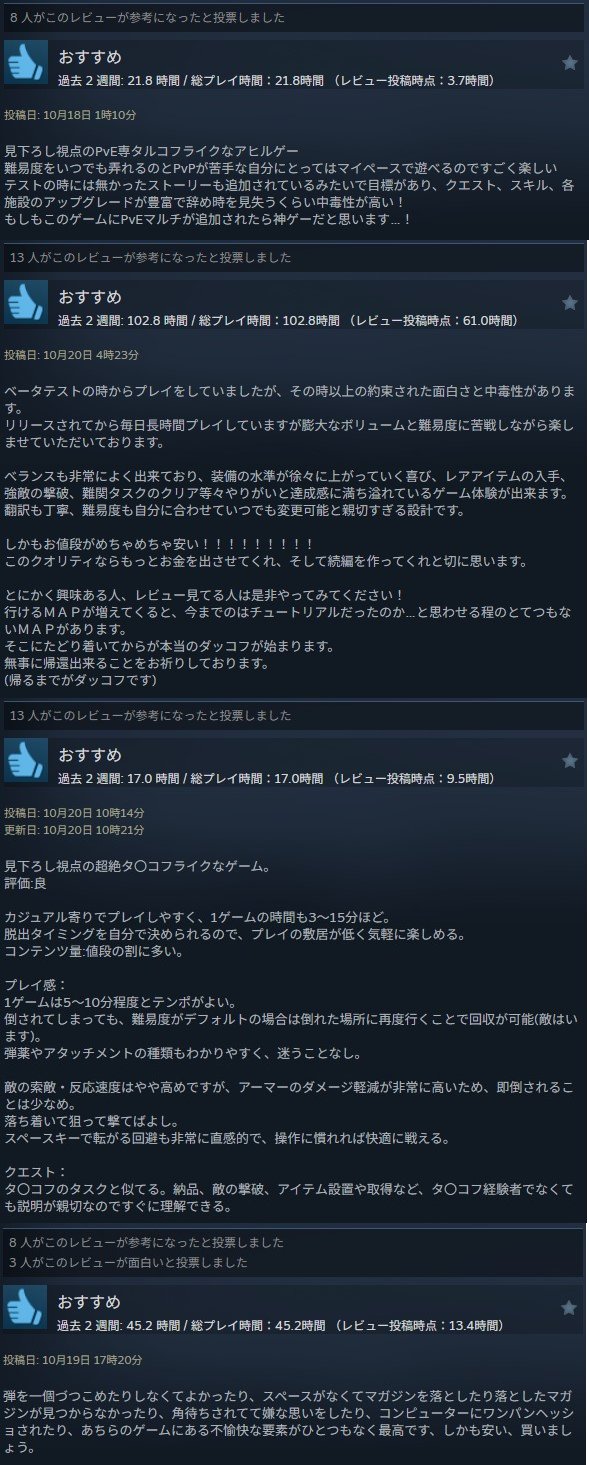Open おすすめ title of 102.8-hour review
The image size is (589, 1465).
(x=89, y=296)
